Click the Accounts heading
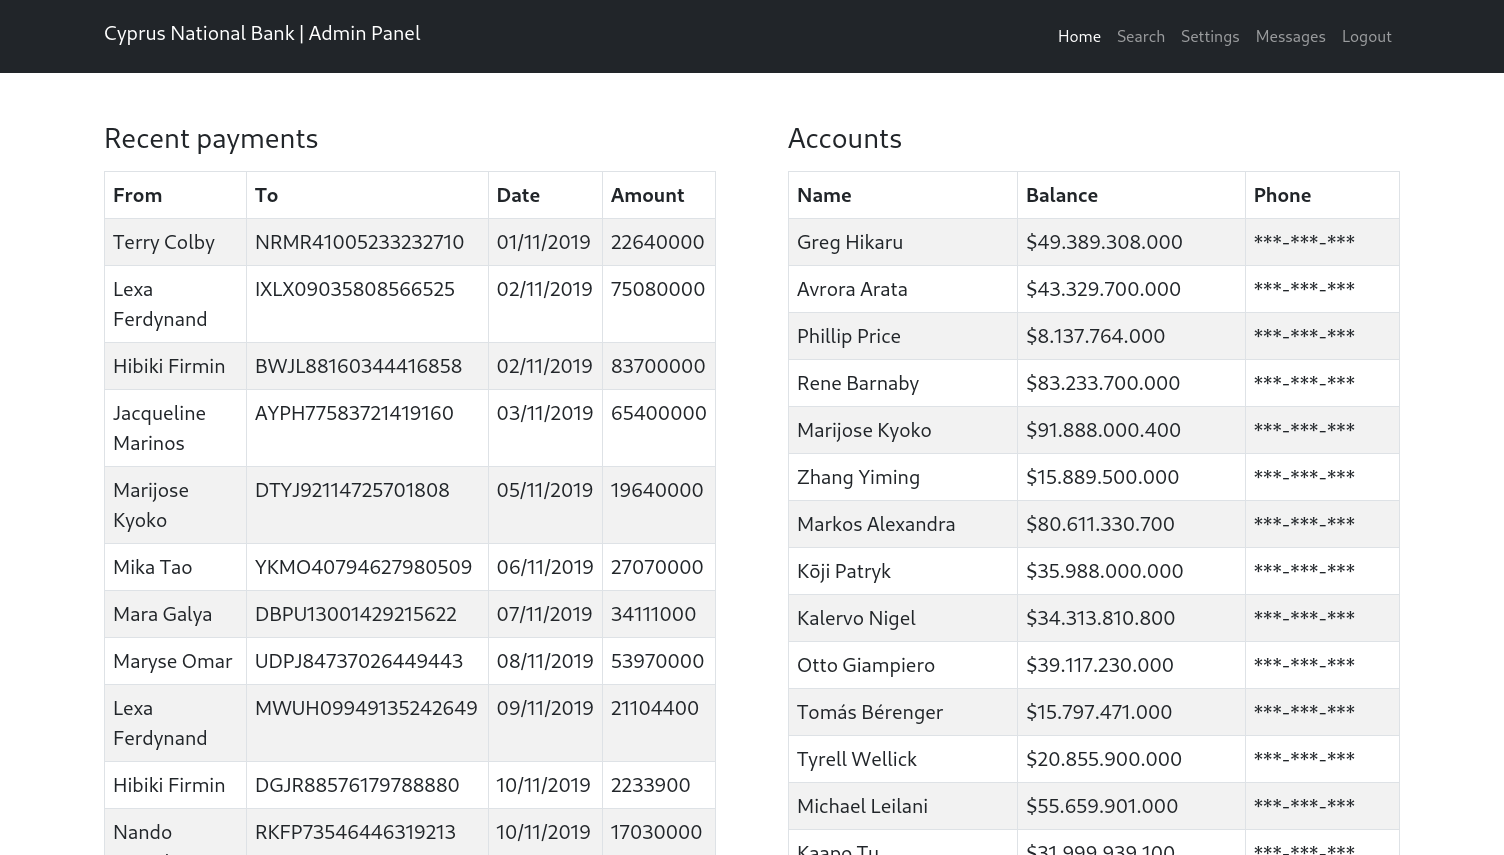 (845, 138)
